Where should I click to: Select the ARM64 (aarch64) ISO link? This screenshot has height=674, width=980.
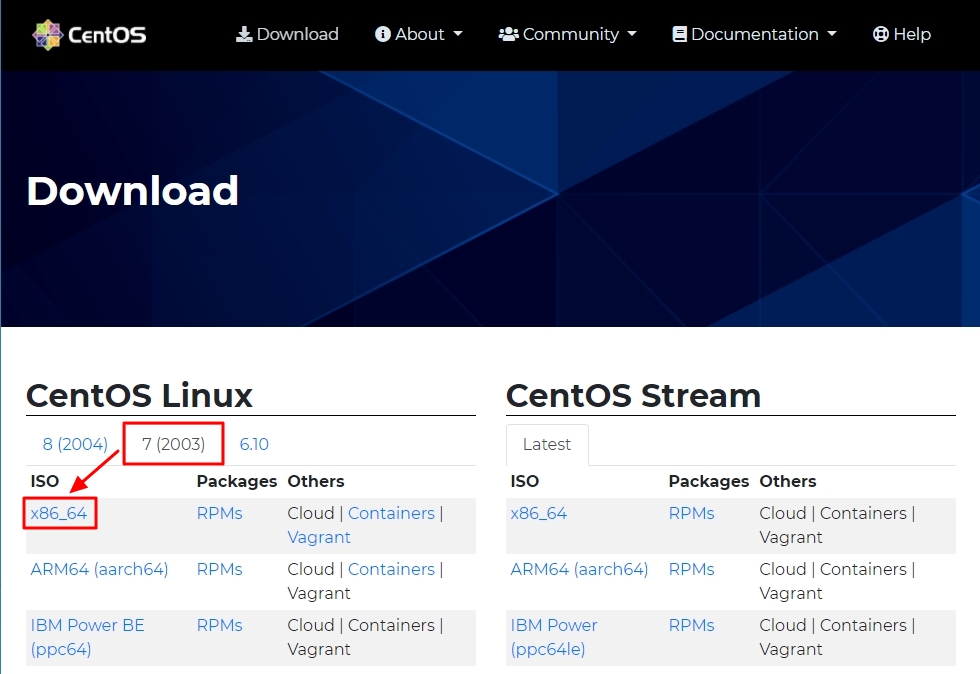(x=99, y=568)
